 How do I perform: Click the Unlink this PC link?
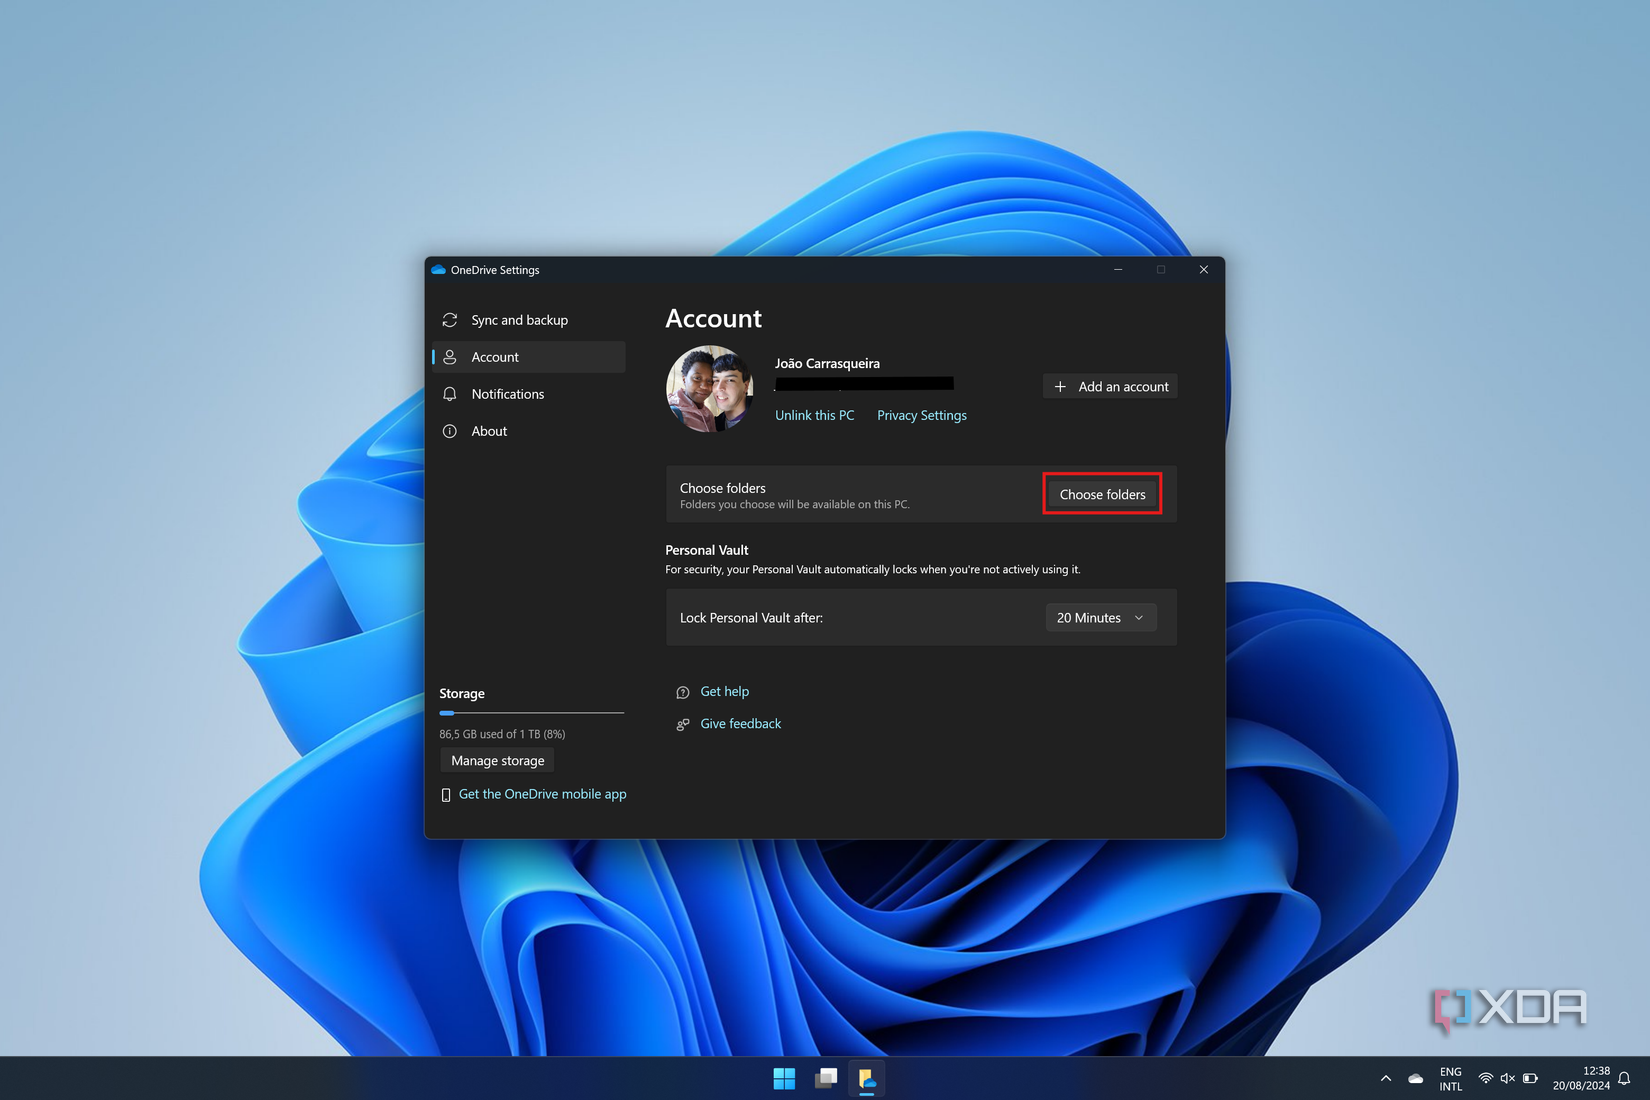click(x=814, y=415)
